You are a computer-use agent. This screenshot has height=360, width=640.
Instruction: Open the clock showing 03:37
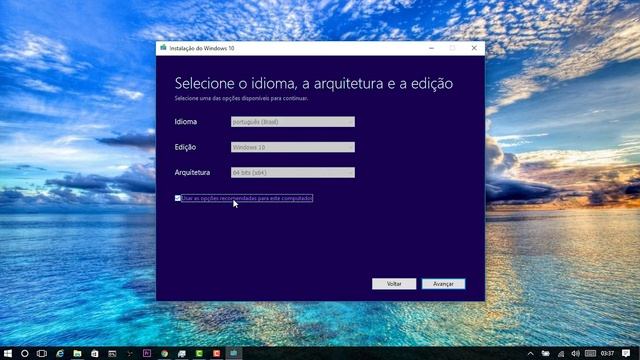pos(607,353)
